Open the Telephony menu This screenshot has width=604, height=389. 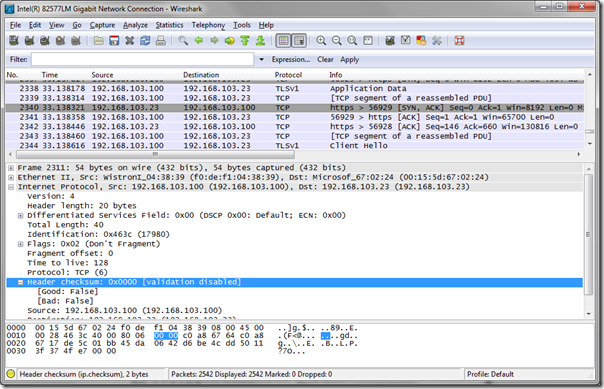point(208,25)
